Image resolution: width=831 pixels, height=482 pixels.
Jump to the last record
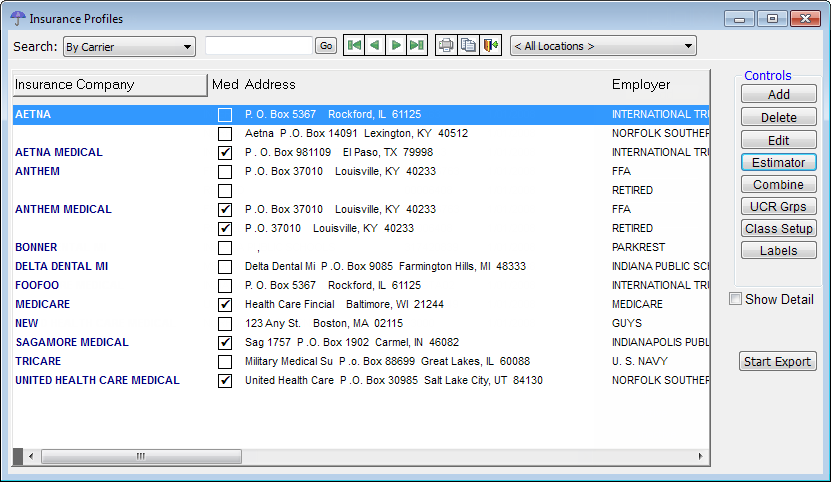click(417, 46)
